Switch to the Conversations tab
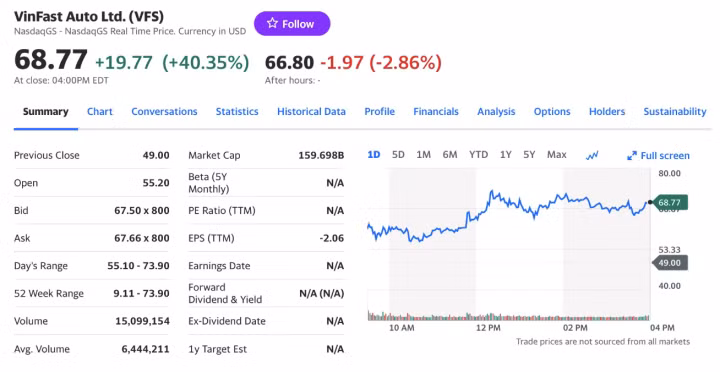 pos(164,112)
